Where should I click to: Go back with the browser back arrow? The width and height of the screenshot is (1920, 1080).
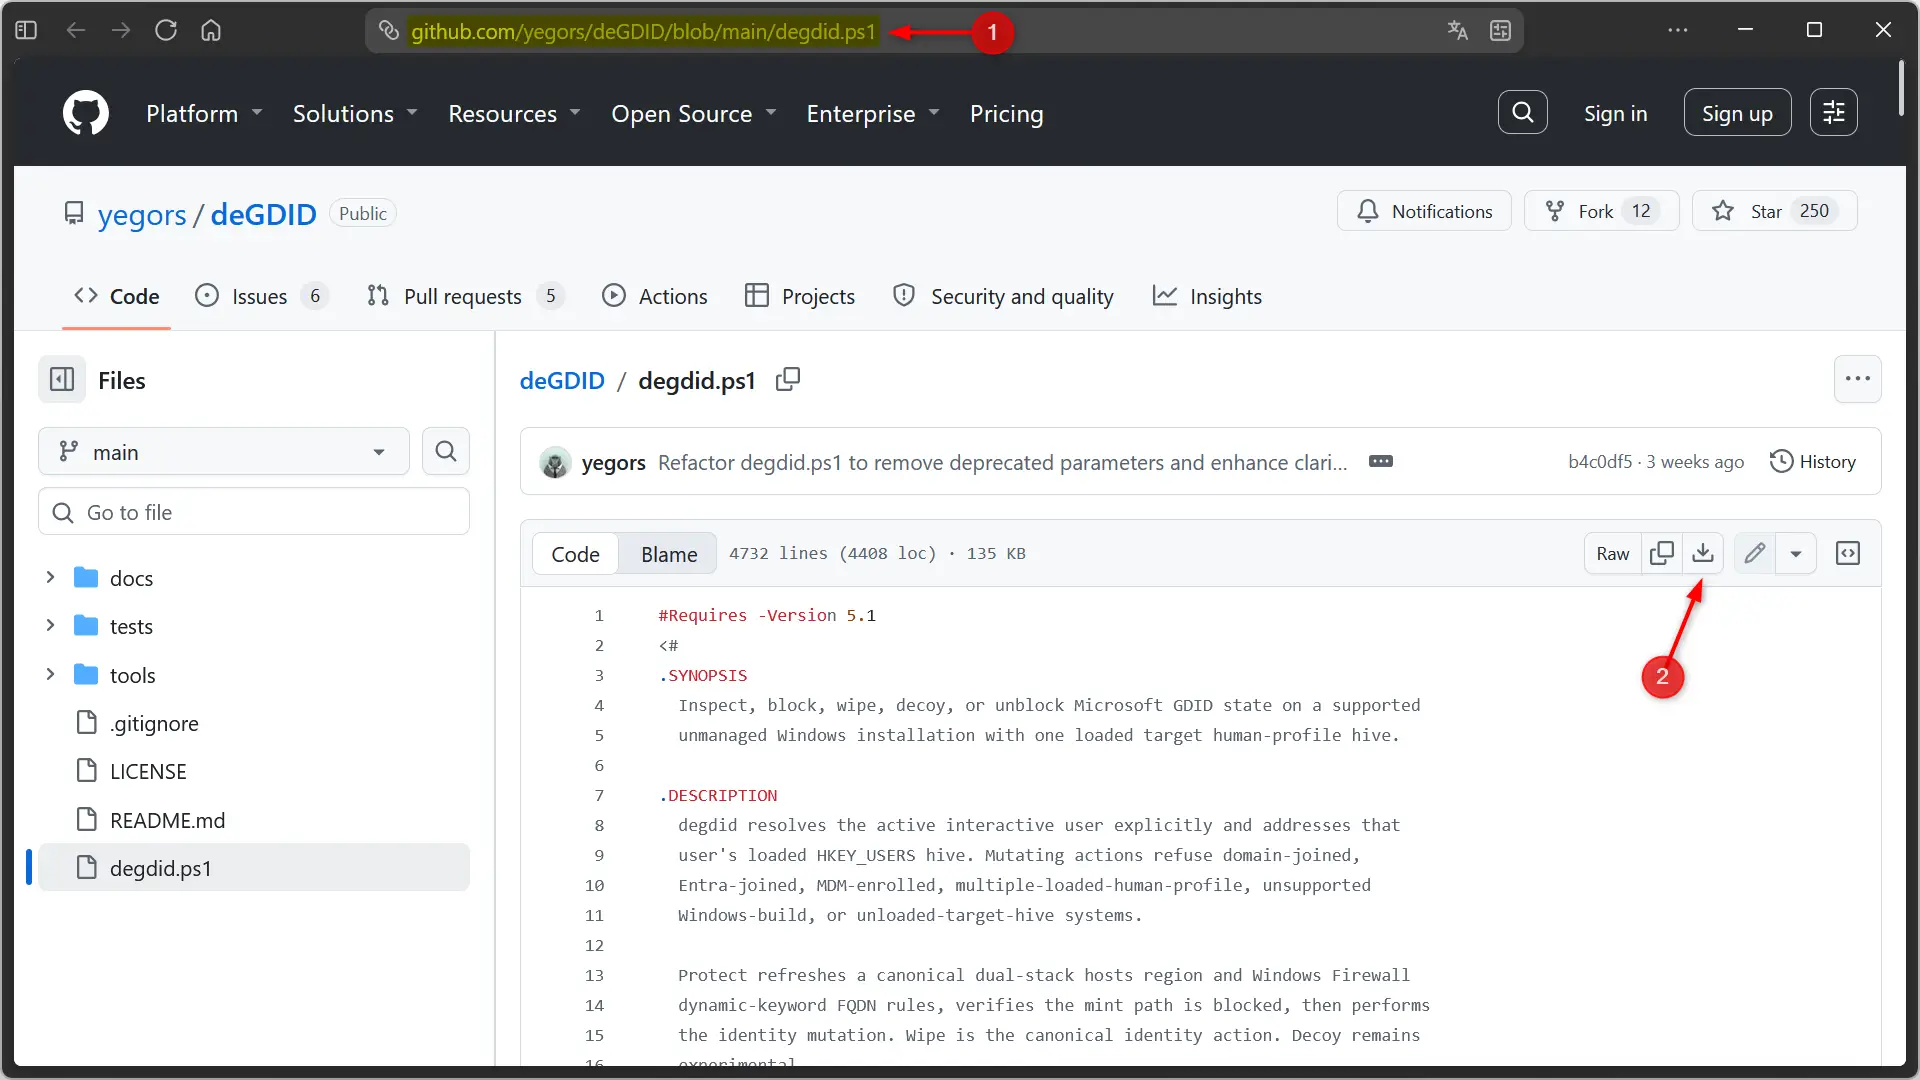pyautogui.click(x=75, y=31)
